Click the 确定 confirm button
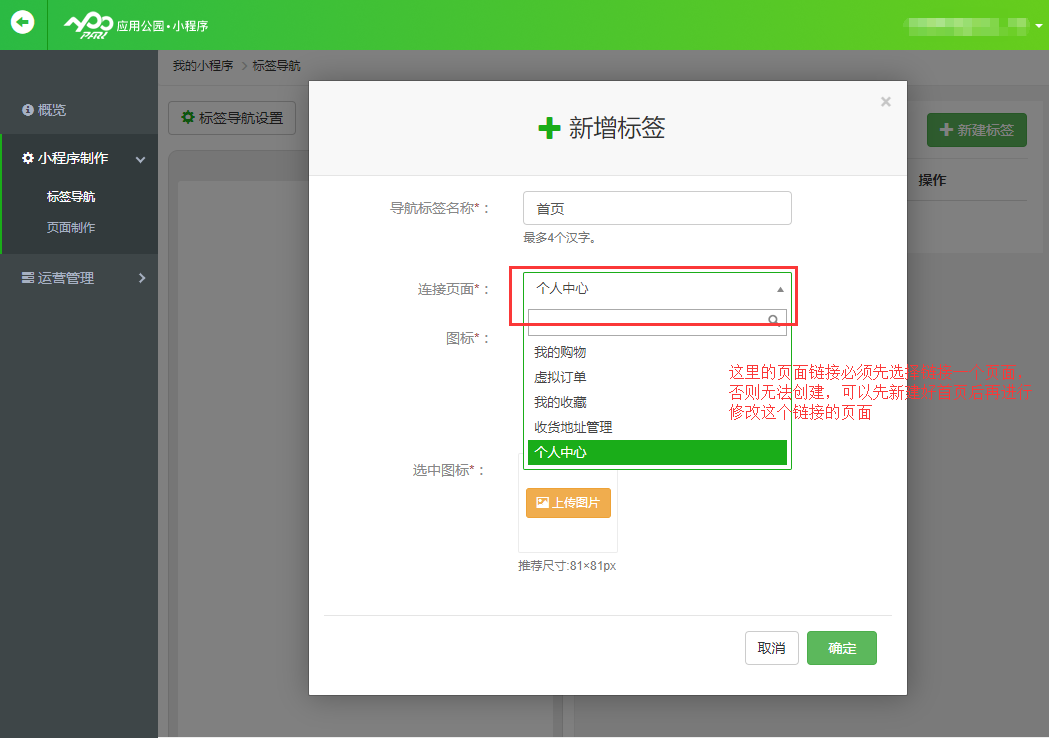This screenshot has width=1049, height=738. (841, 648)
